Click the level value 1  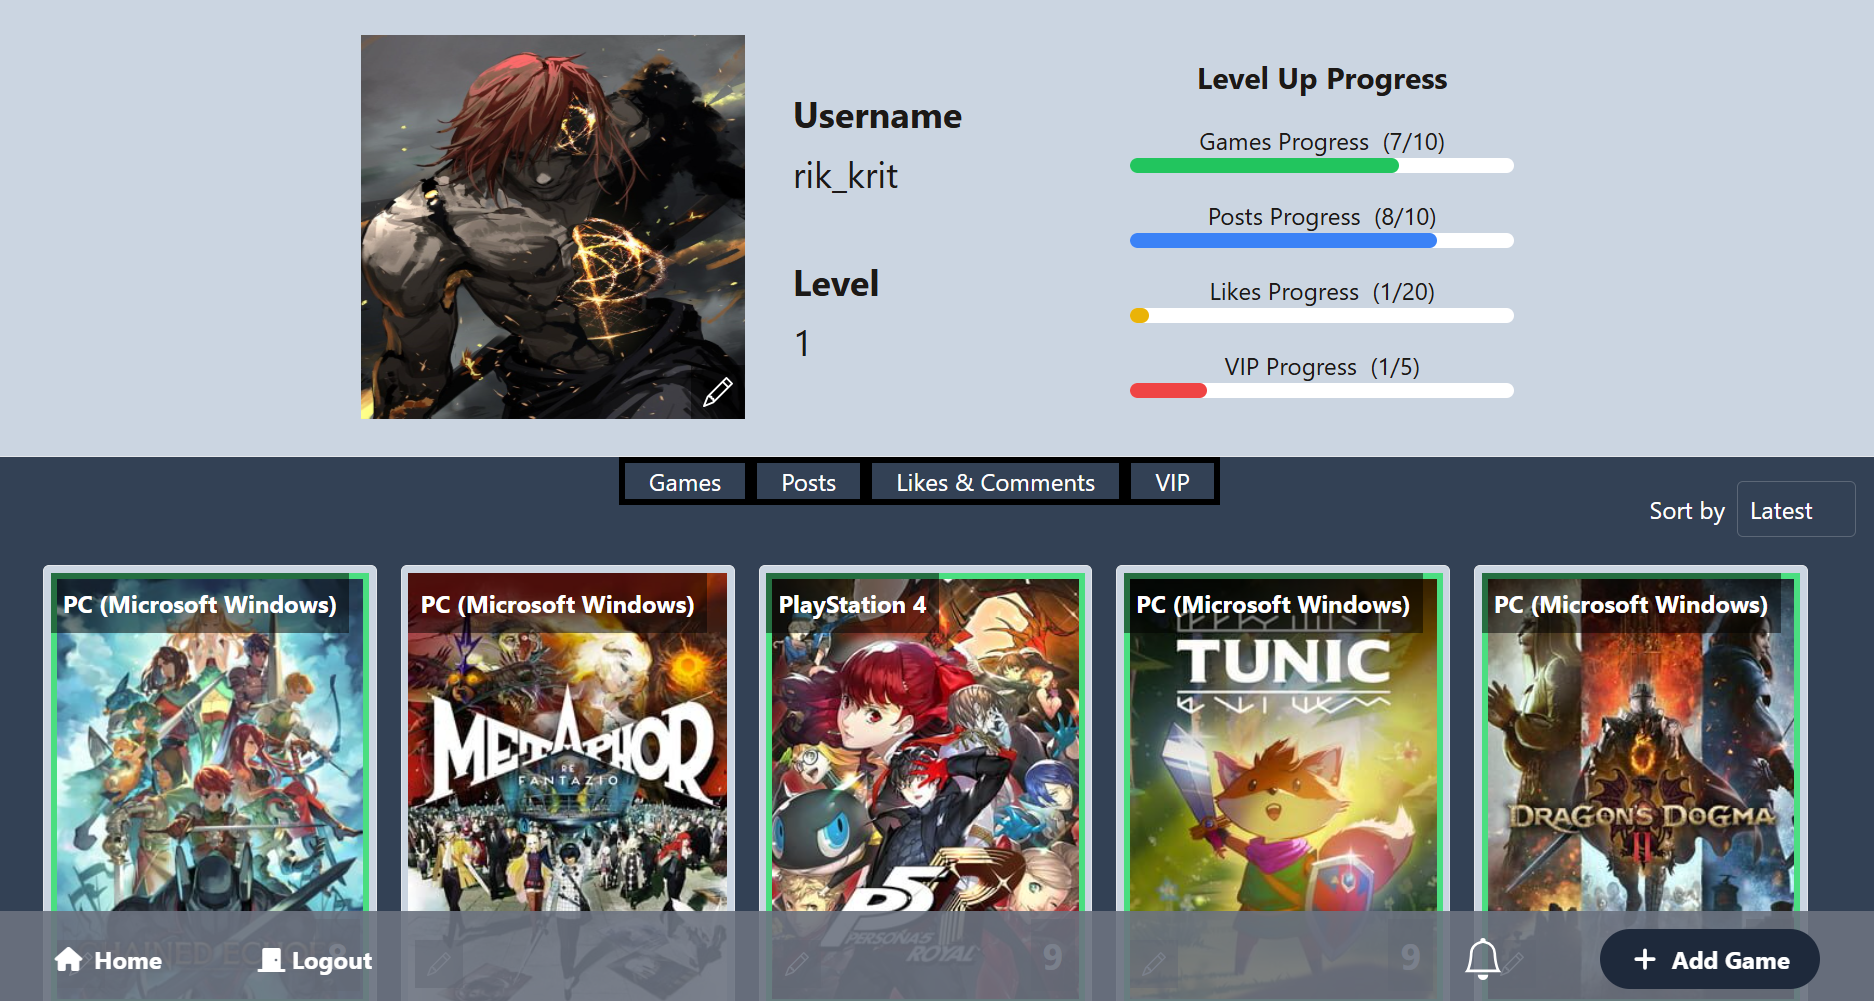(x=802, y=344)
